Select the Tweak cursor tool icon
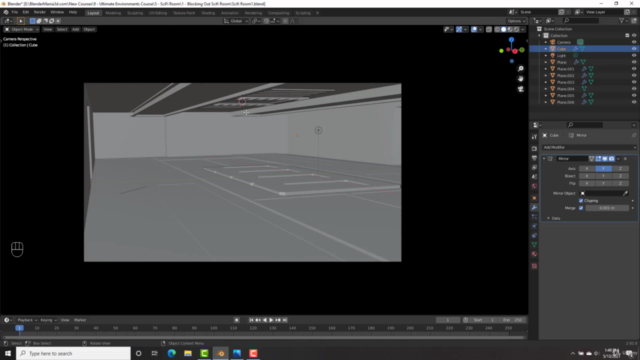The height and width of the screenshot is (360, 640). pos(21,21)
